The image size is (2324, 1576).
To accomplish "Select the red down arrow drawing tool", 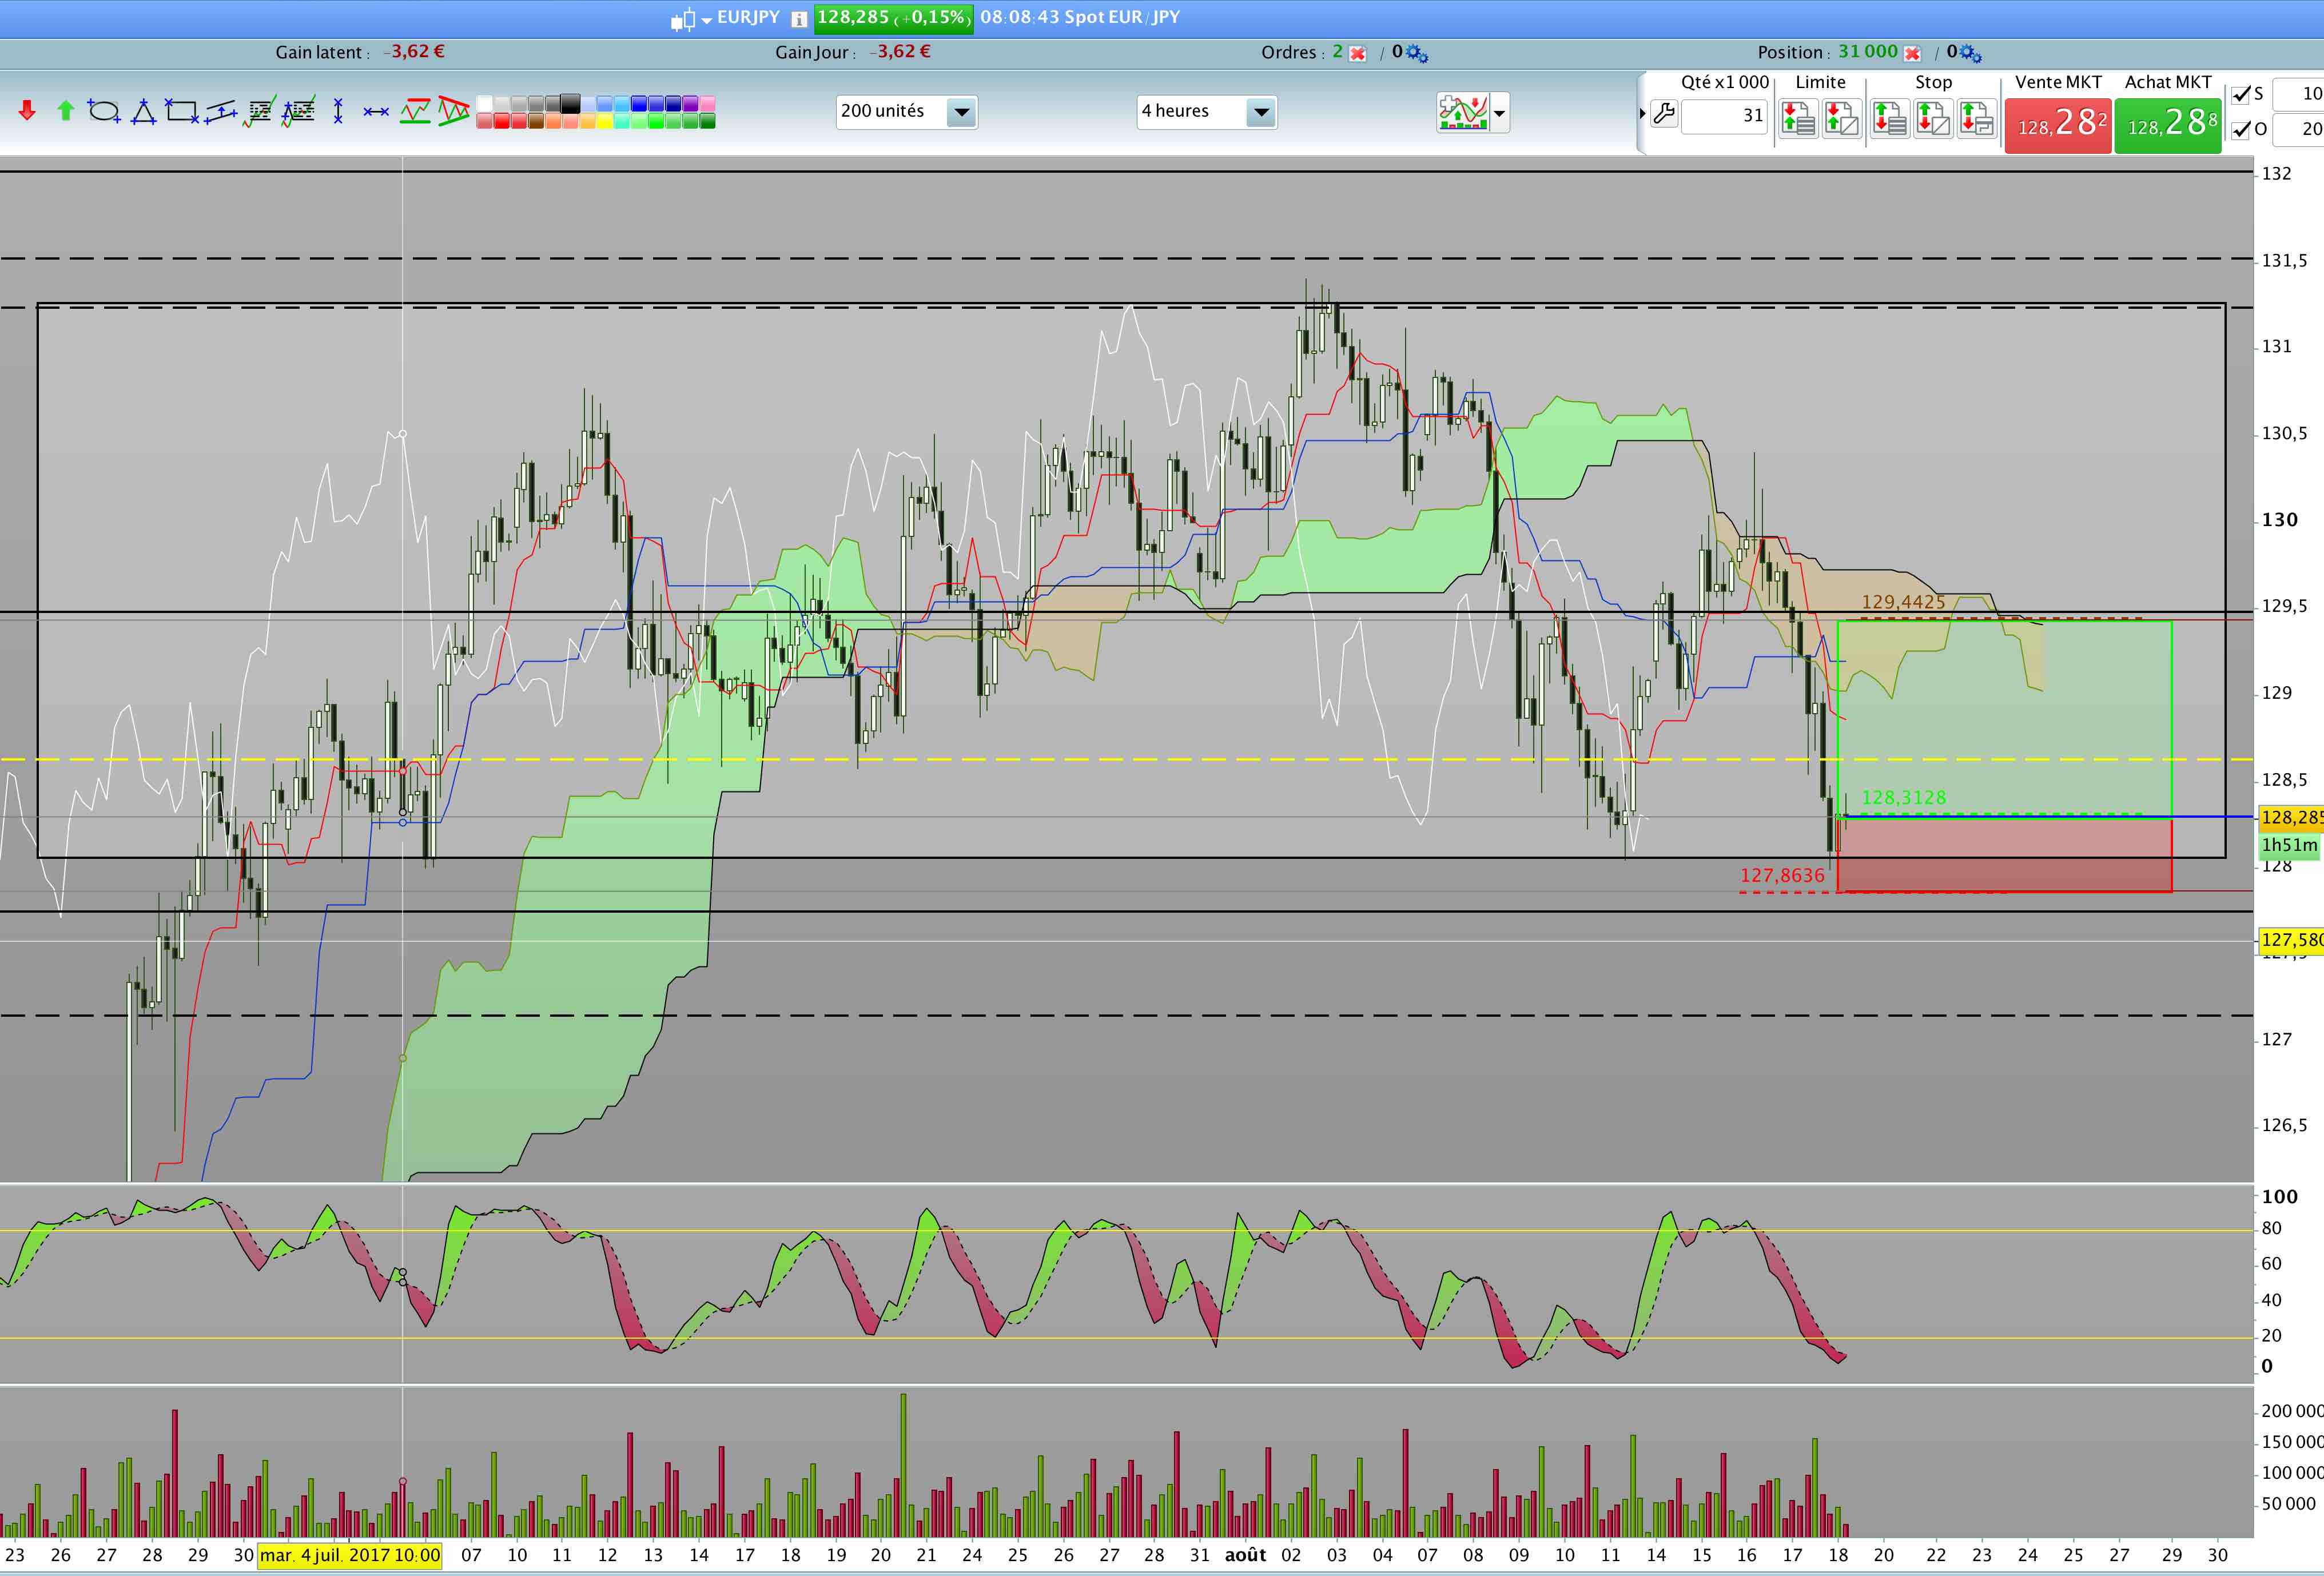I will [27, 111].
